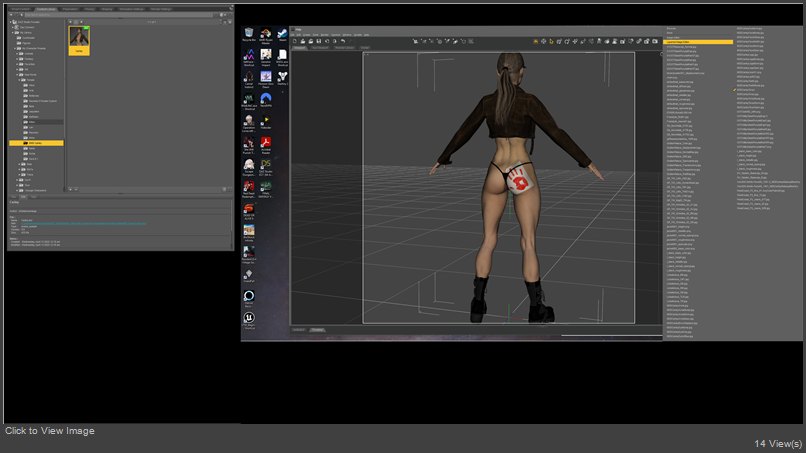Open the DAZ Studio desktop shortcut
806x453 pixels.
tap(266, 167)
